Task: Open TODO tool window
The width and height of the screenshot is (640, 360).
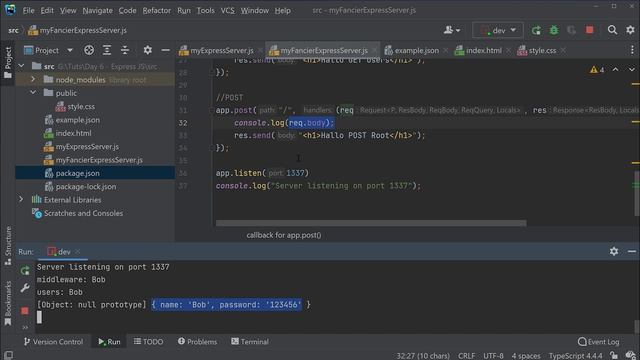Action: coord(149,342)
